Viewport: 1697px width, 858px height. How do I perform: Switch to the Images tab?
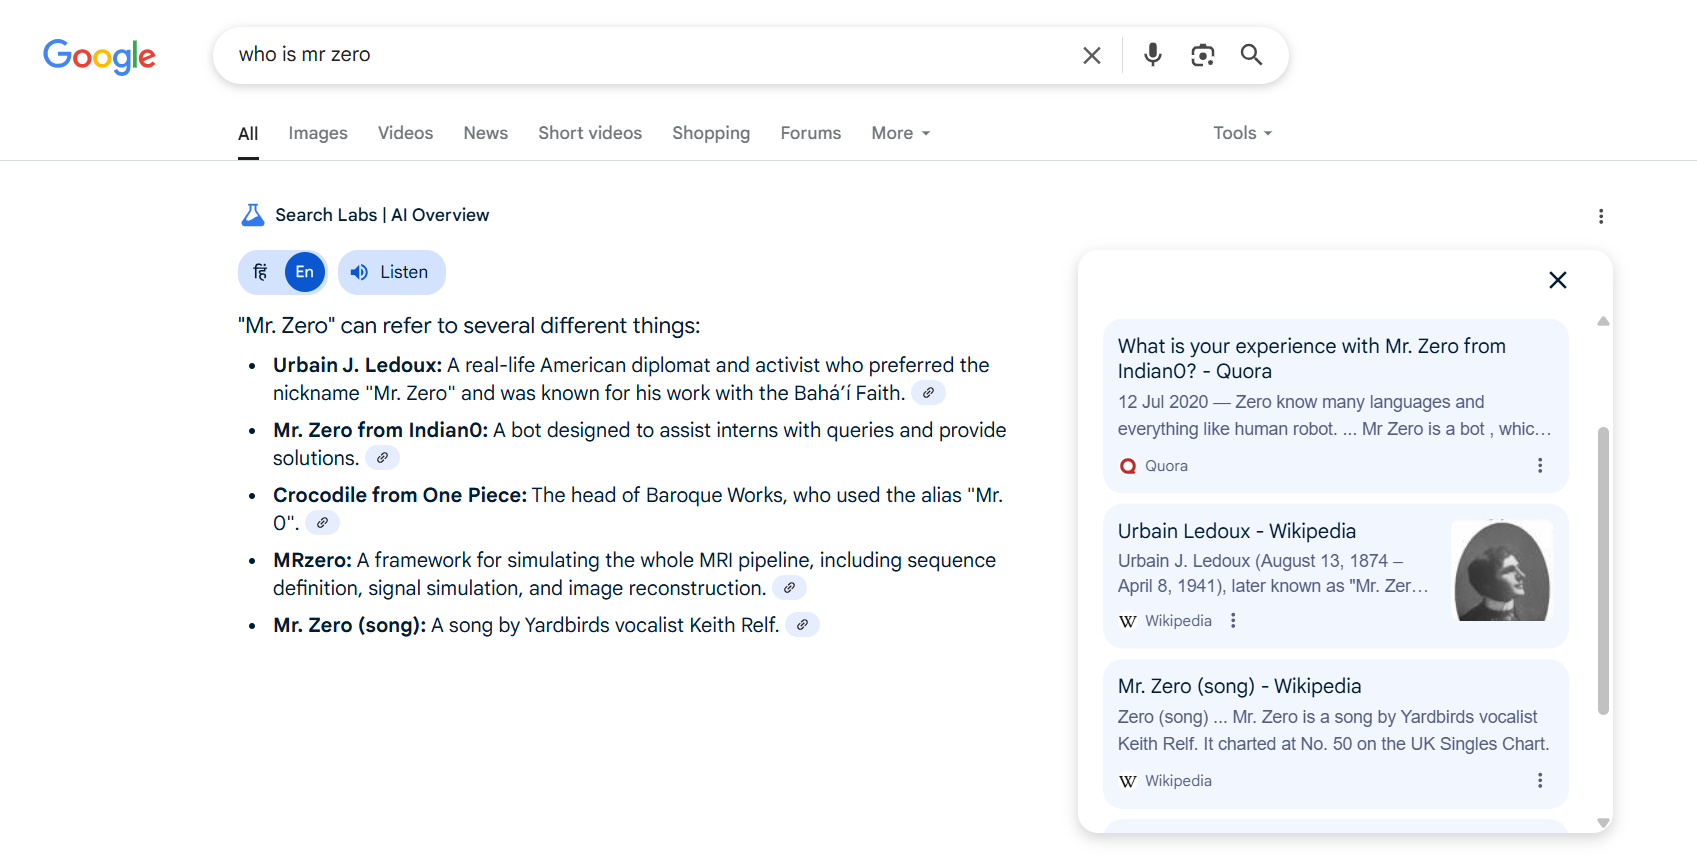(318, 133)
